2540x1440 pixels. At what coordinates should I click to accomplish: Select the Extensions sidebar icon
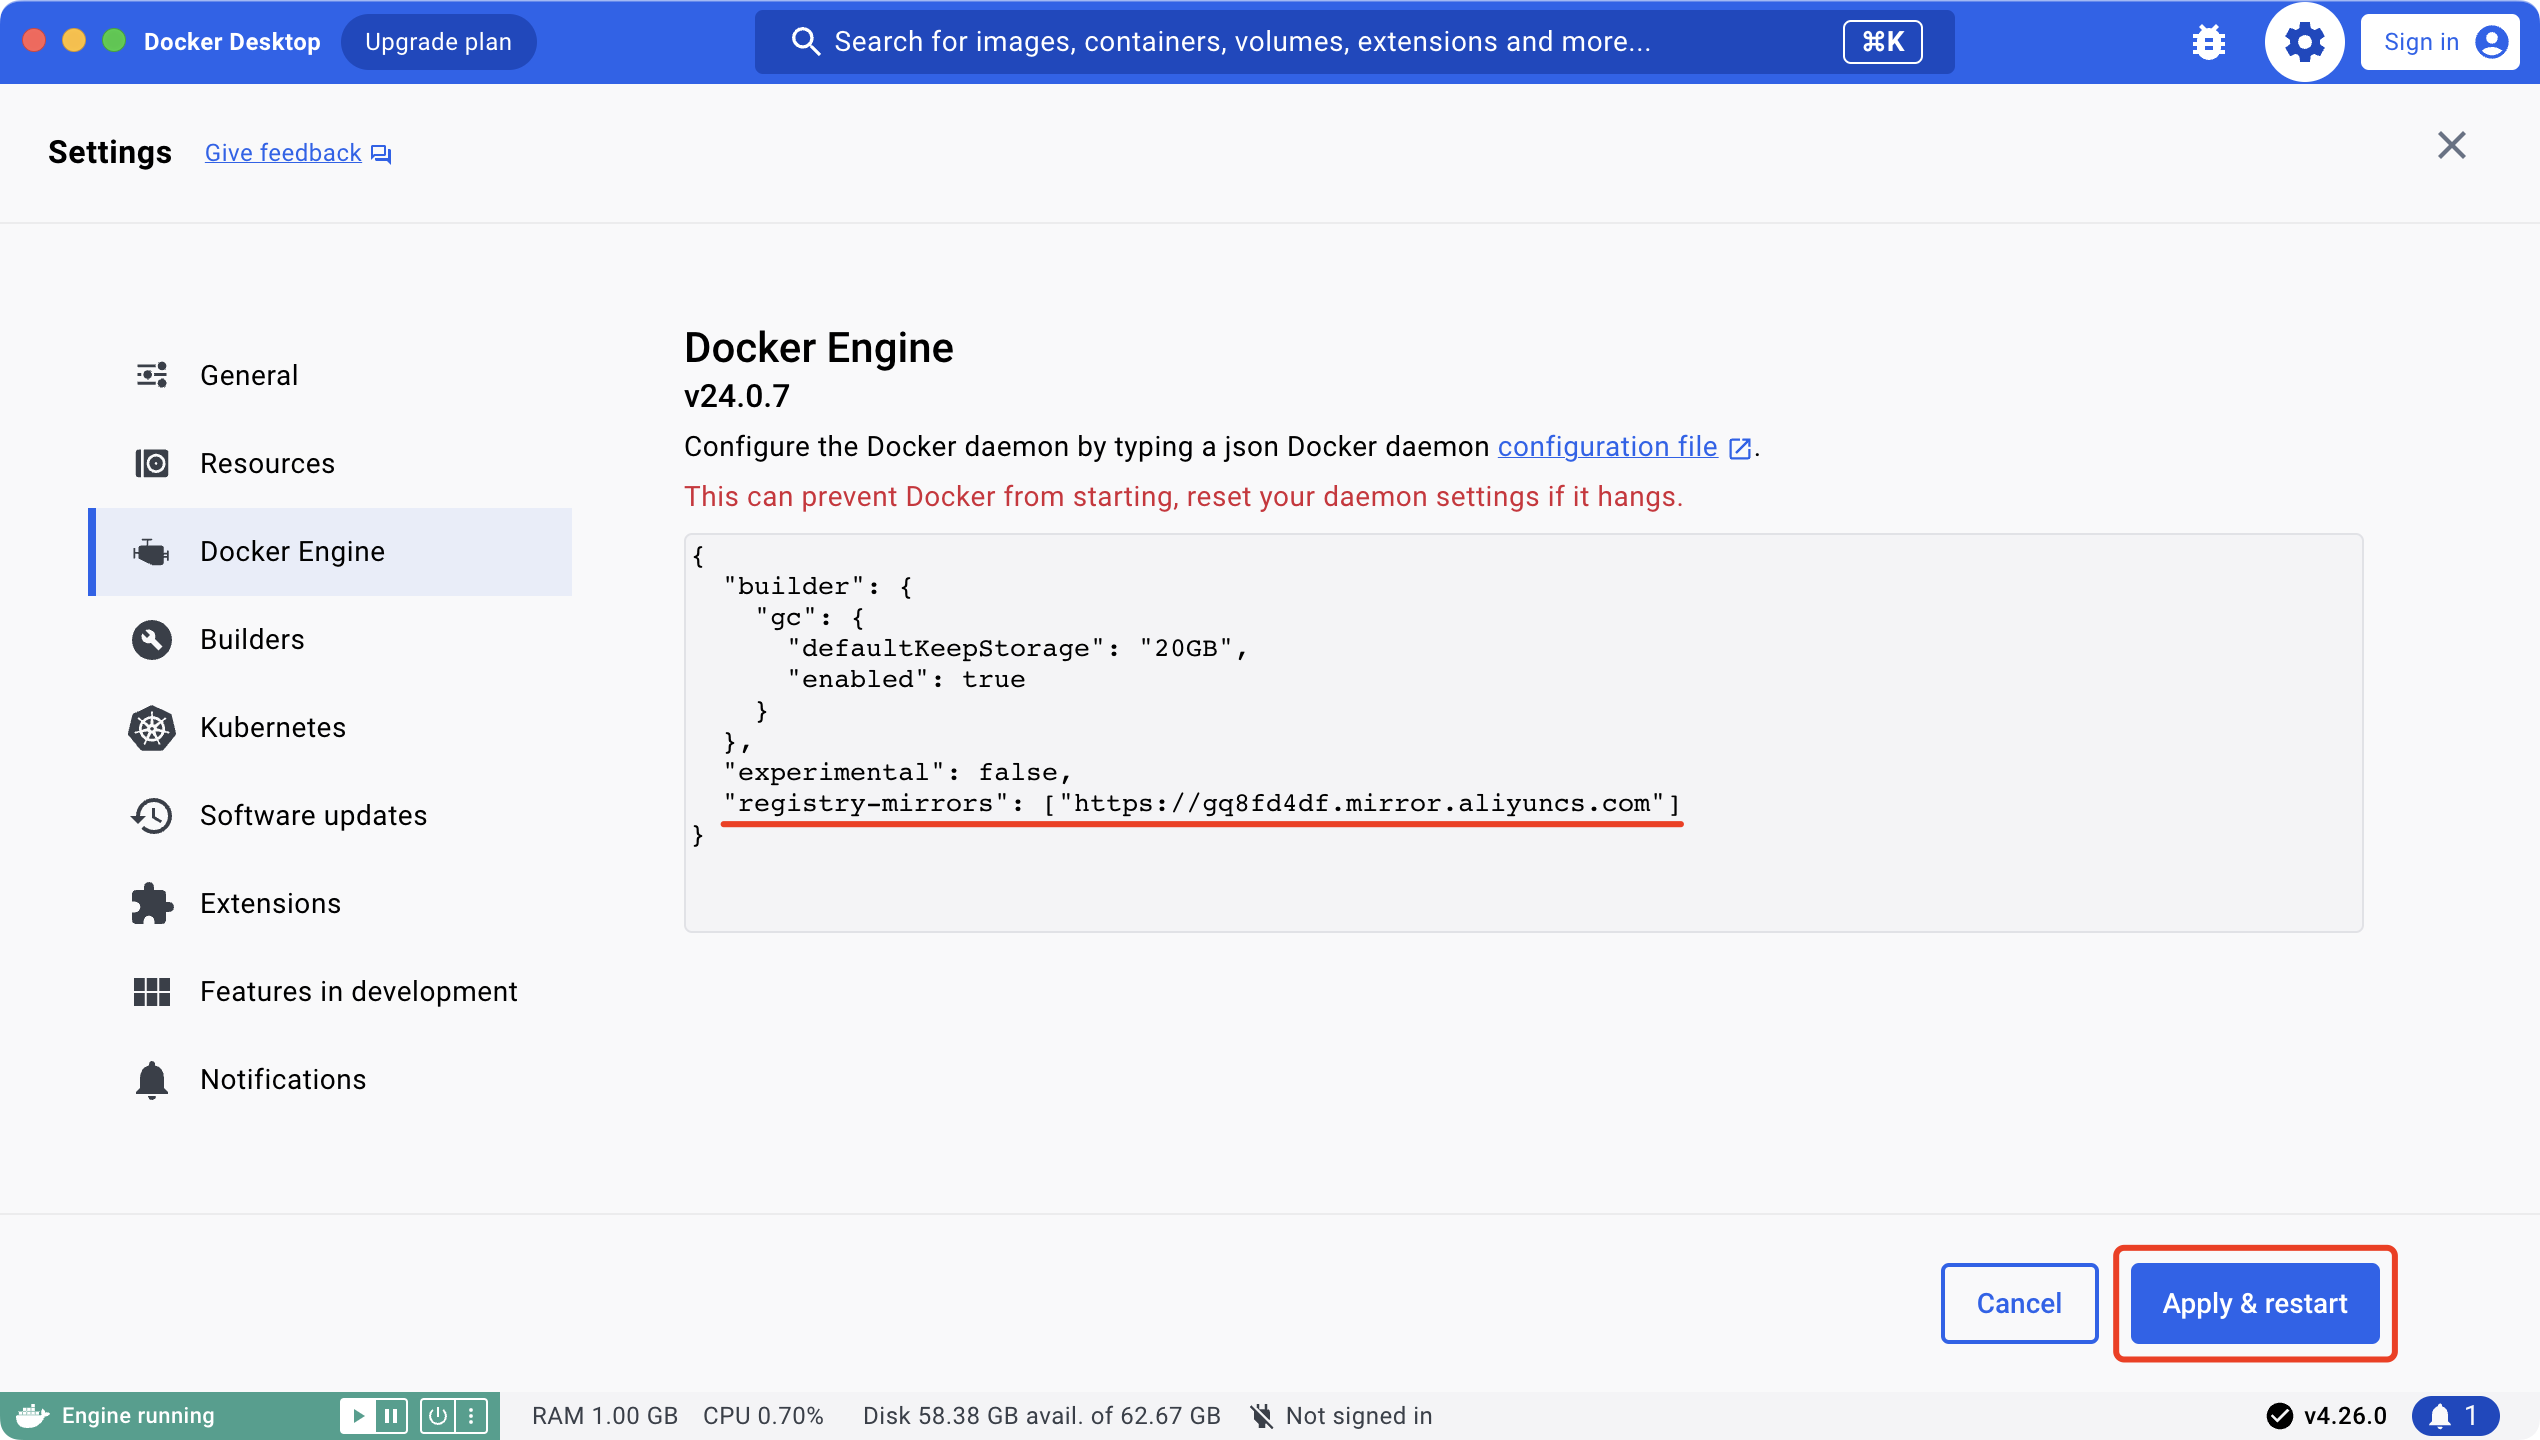pyautogui.click(x=152, y=902)
